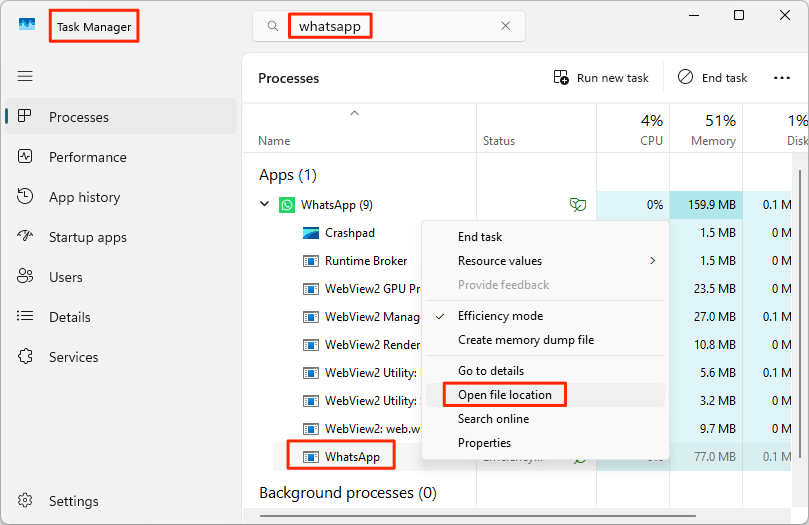Click the Startup apps gauge icon

click(25, 236)
